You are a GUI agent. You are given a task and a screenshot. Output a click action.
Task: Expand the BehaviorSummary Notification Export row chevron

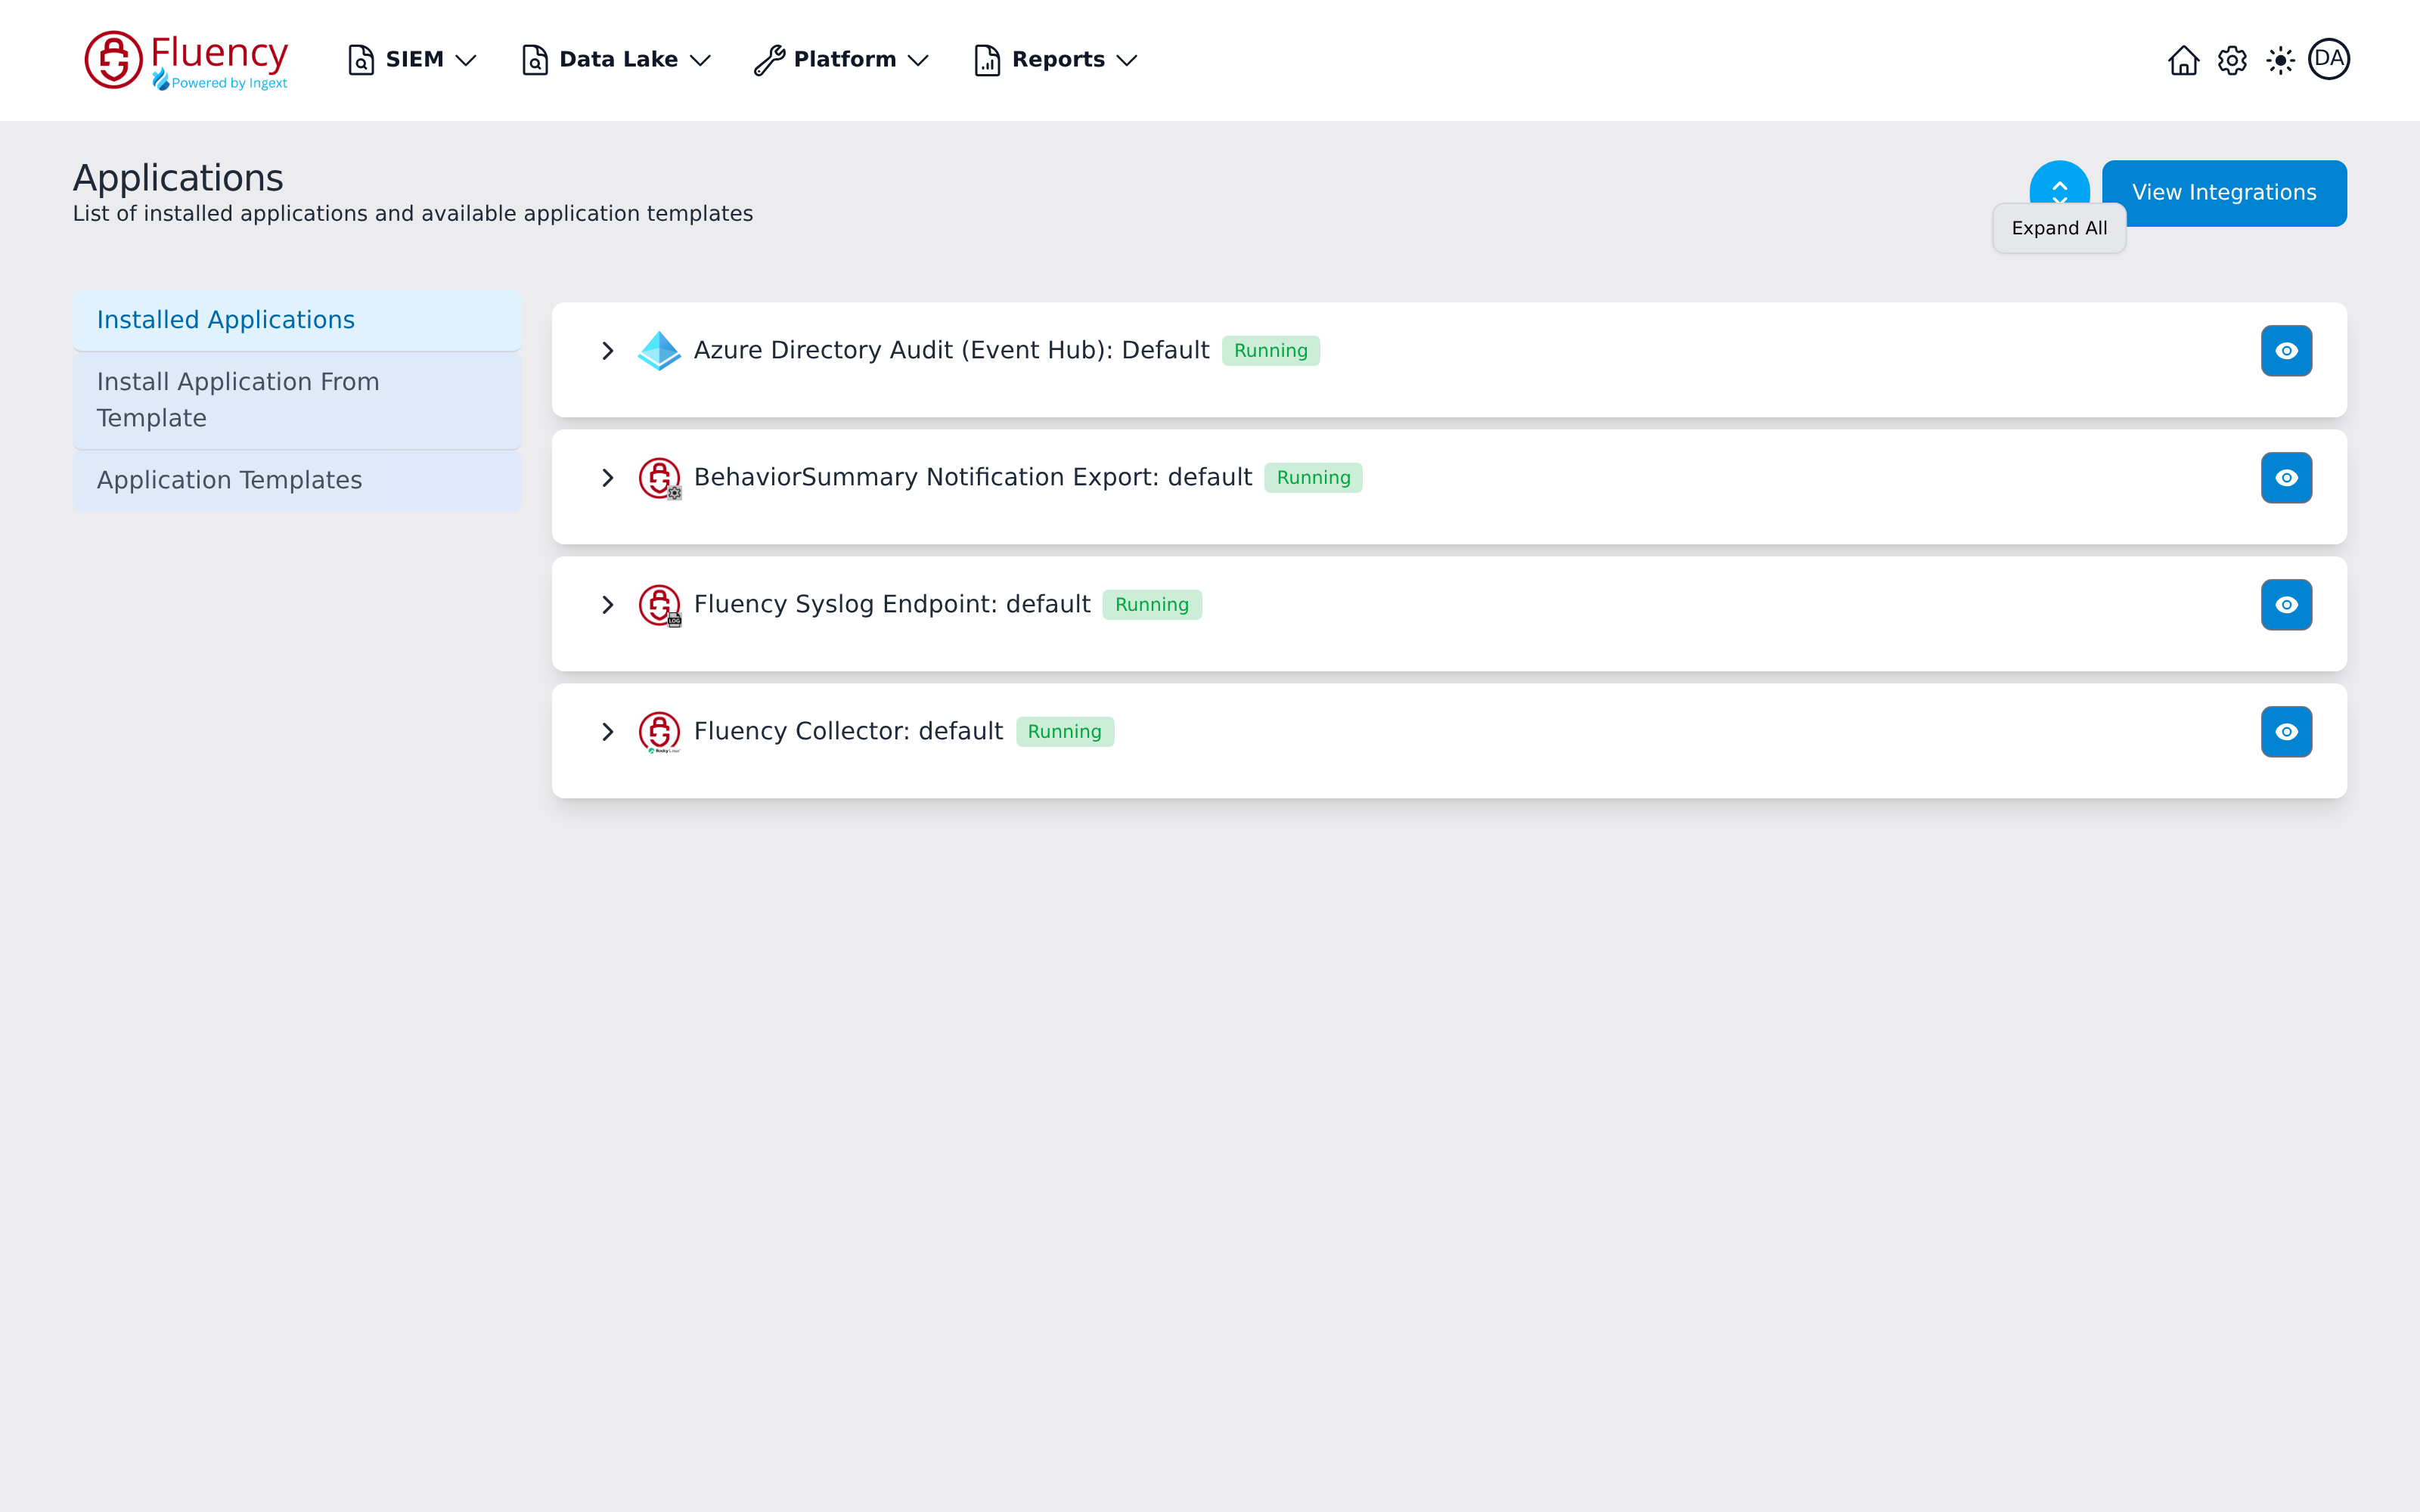pos(607,478)
